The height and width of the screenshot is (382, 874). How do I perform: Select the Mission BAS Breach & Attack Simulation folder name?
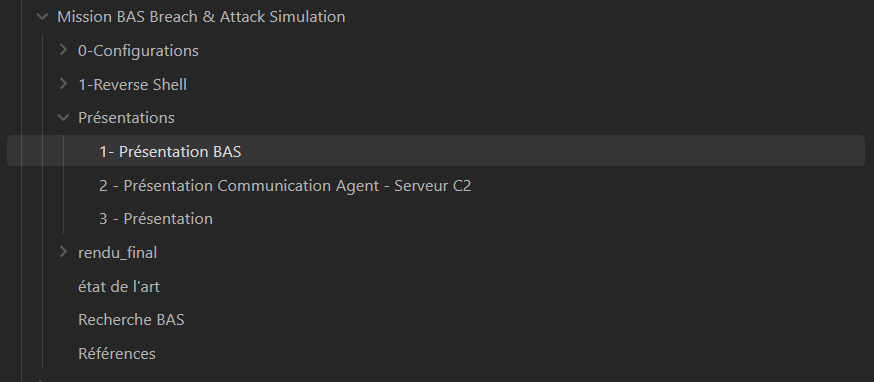click(201, 17)
